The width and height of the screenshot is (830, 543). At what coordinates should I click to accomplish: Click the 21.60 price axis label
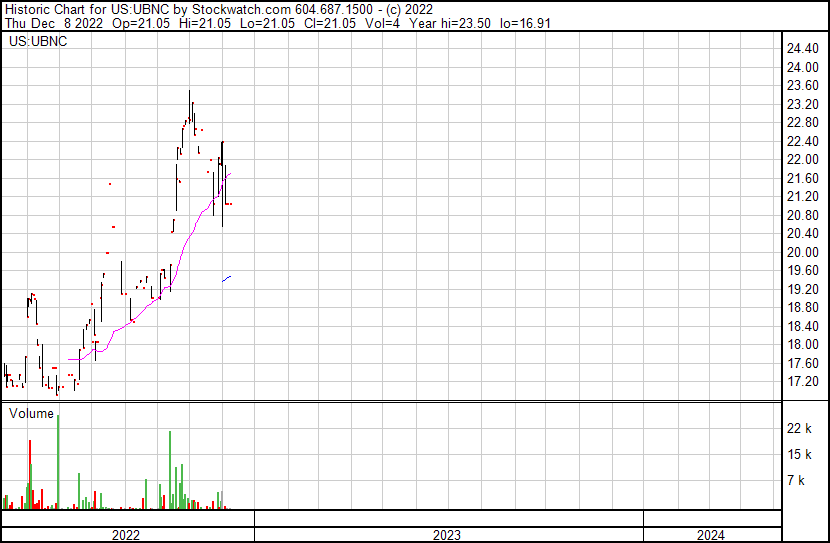tap(802, 178)
